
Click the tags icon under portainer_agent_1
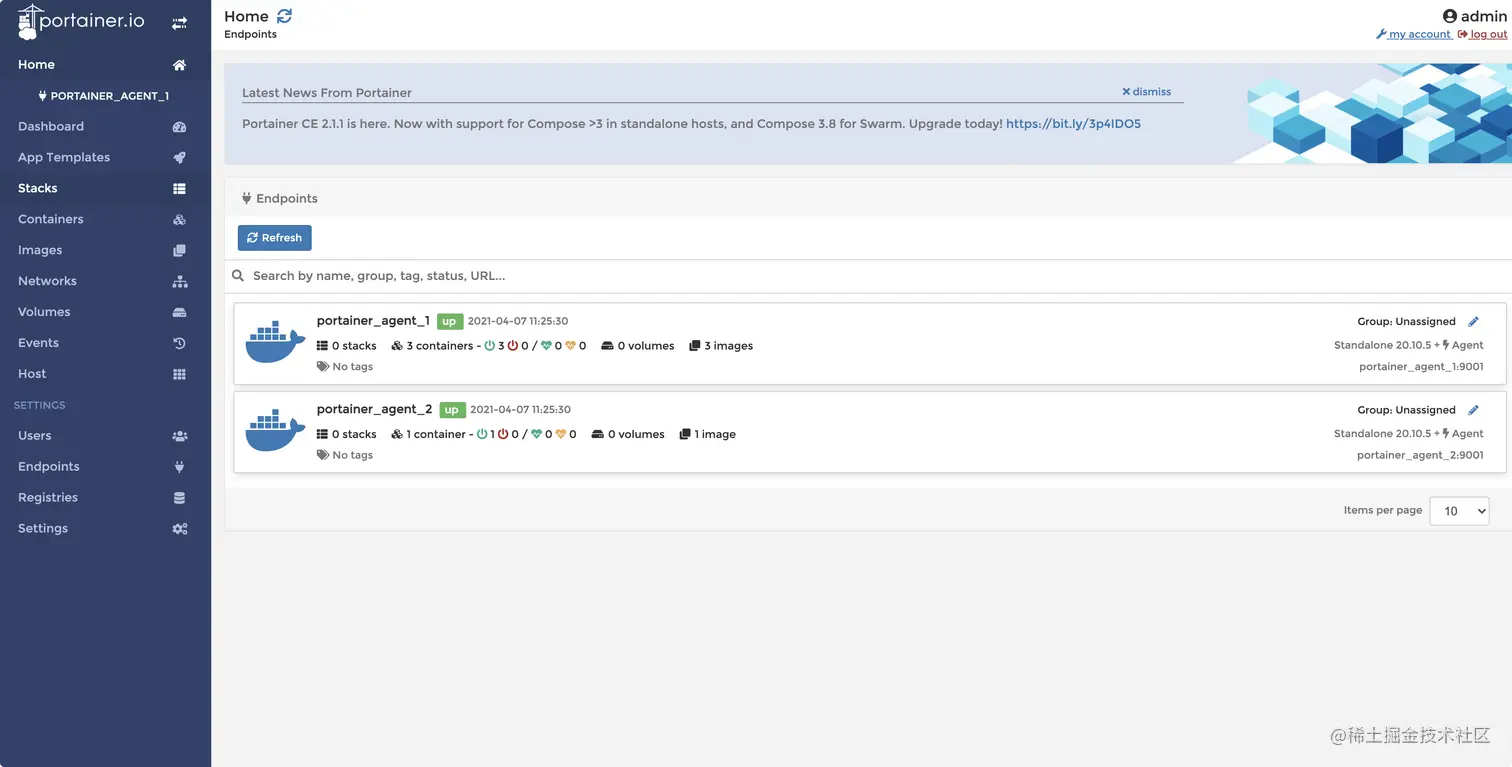322,367
